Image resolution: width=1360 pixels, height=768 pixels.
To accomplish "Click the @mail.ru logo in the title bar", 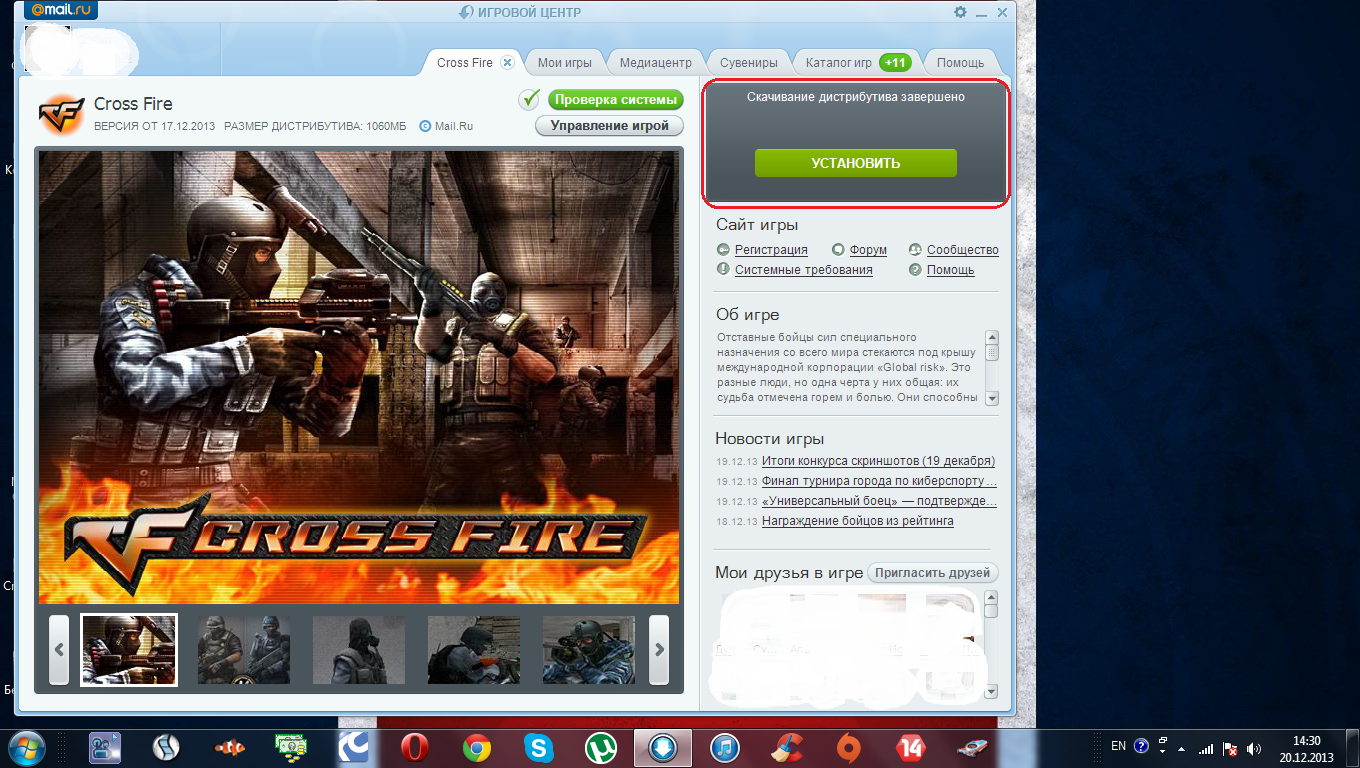I will coord(63,10).
